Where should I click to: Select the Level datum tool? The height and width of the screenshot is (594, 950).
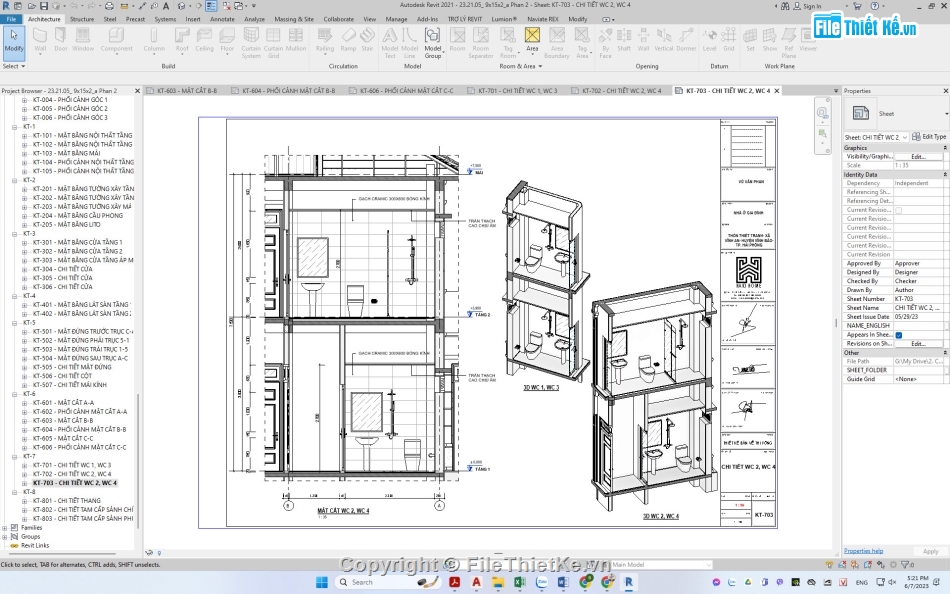709,41
